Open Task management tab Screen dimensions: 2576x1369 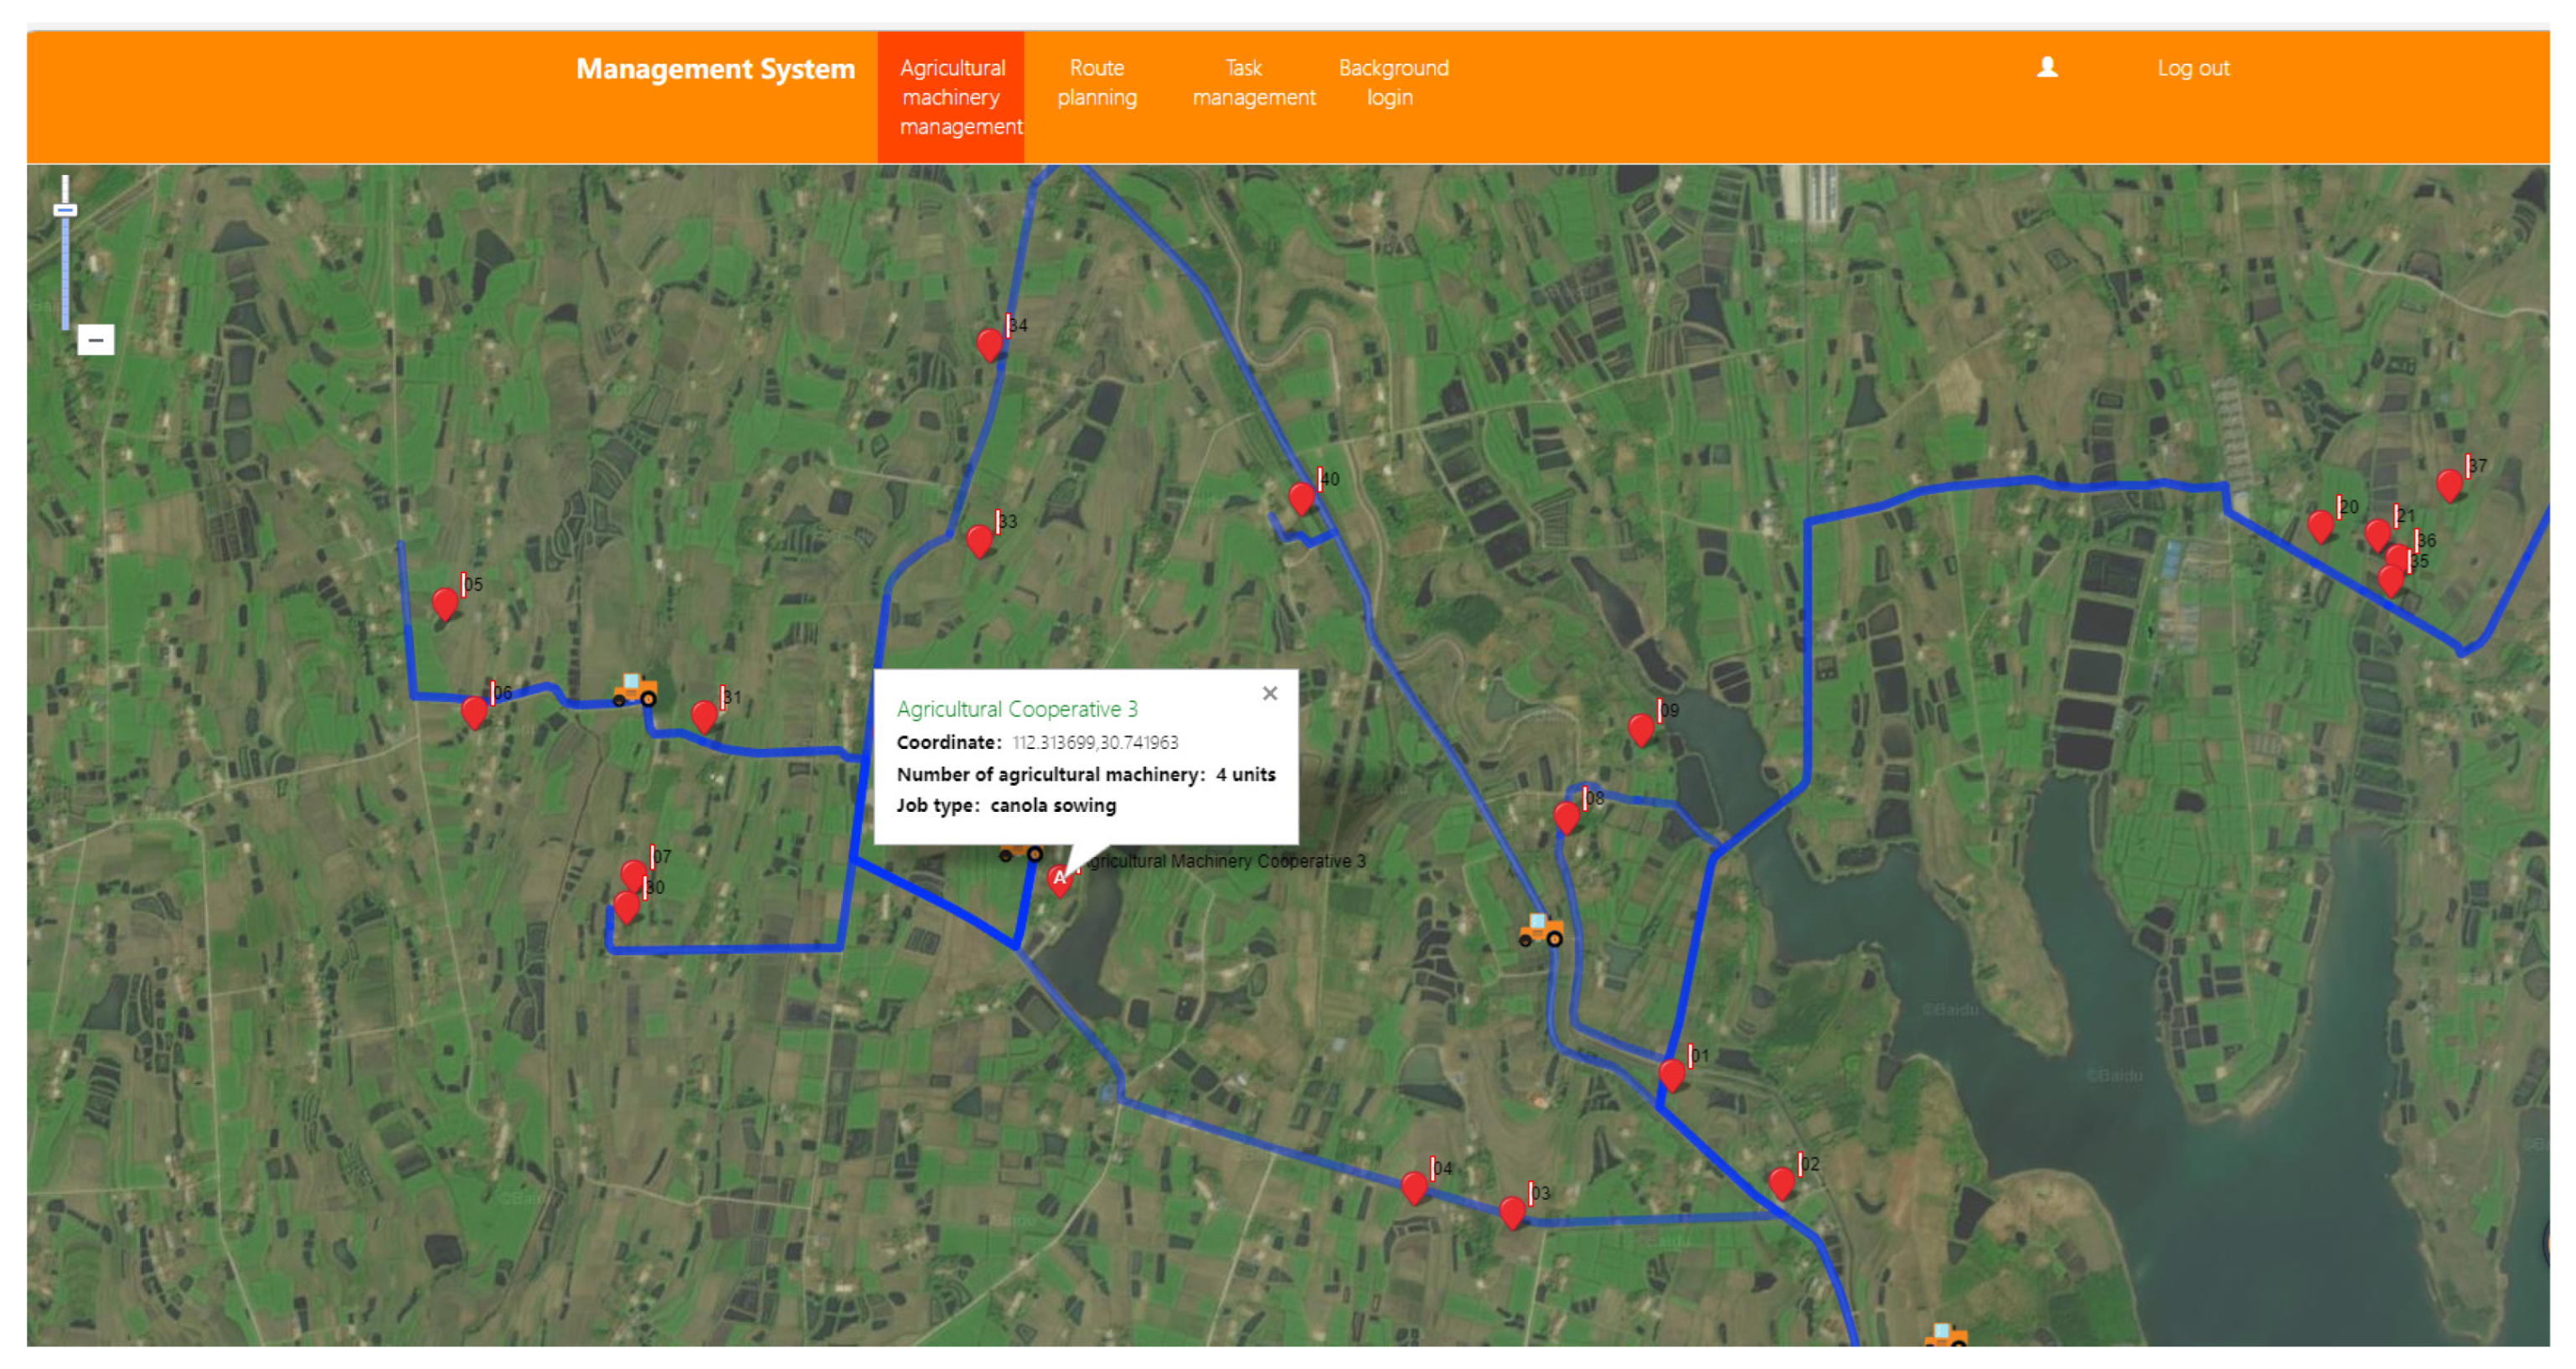point(1253,83)
